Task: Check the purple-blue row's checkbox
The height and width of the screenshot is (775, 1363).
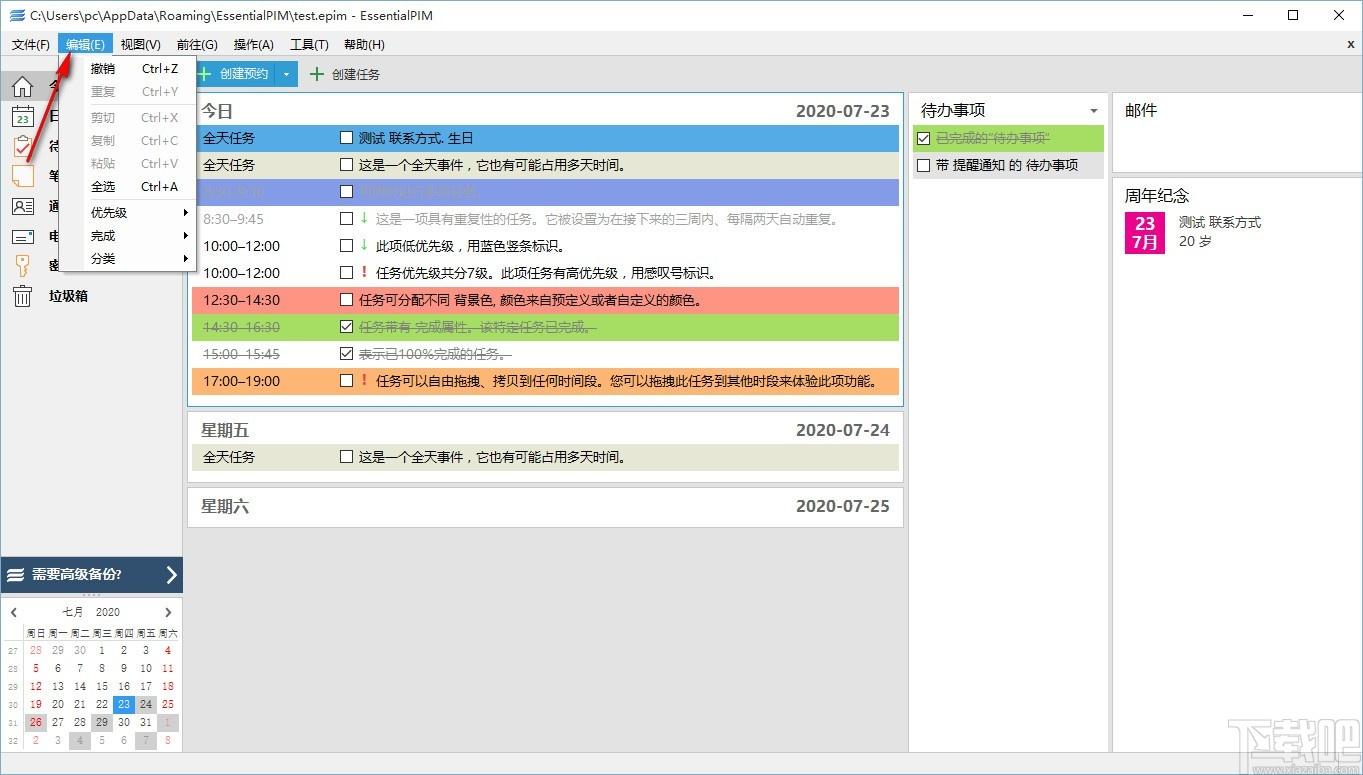Action: [x=346, y=191]
